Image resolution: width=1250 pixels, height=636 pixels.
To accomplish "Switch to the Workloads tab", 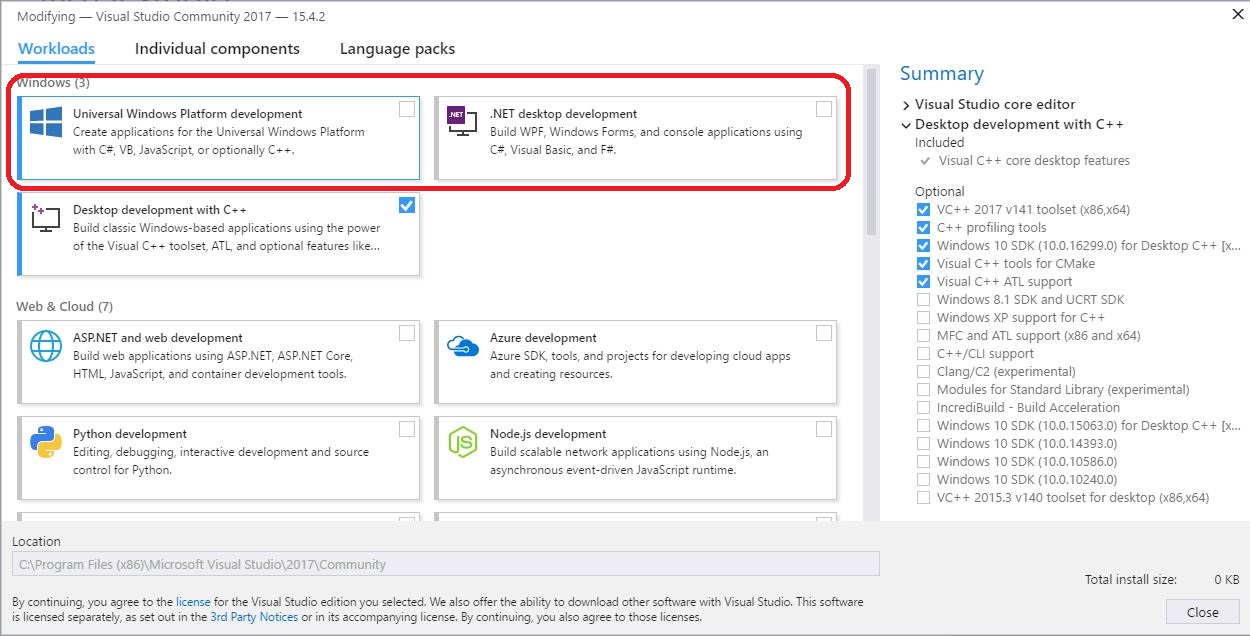I will 56,48.
